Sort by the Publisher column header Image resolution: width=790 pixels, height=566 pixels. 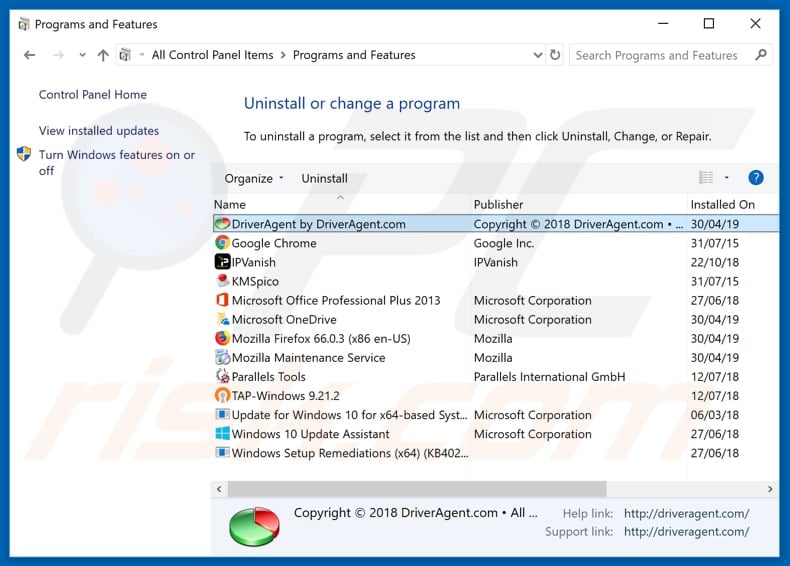coord(578,204)
